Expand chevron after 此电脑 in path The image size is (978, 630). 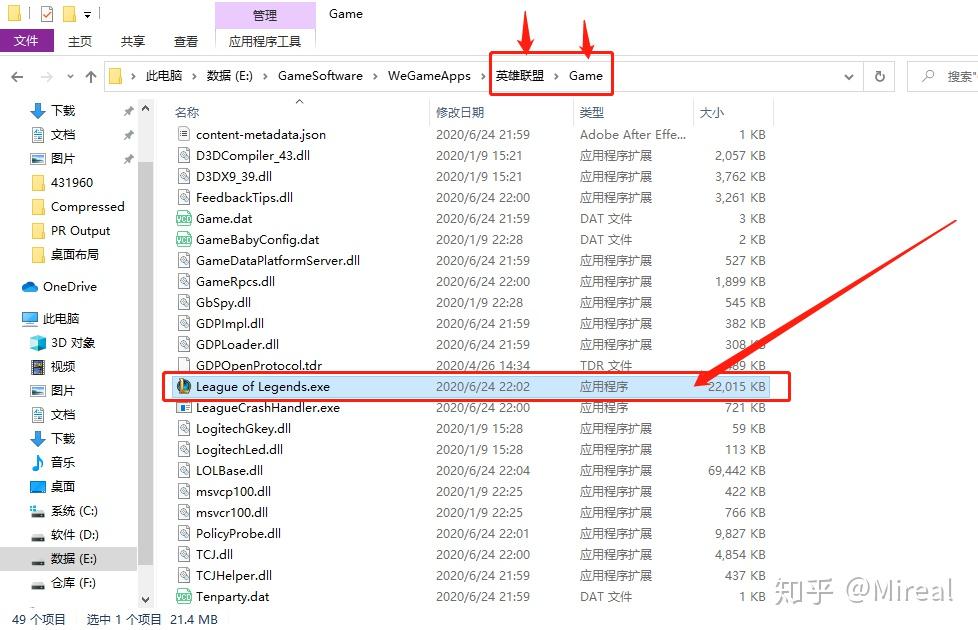tap(194, 77)
